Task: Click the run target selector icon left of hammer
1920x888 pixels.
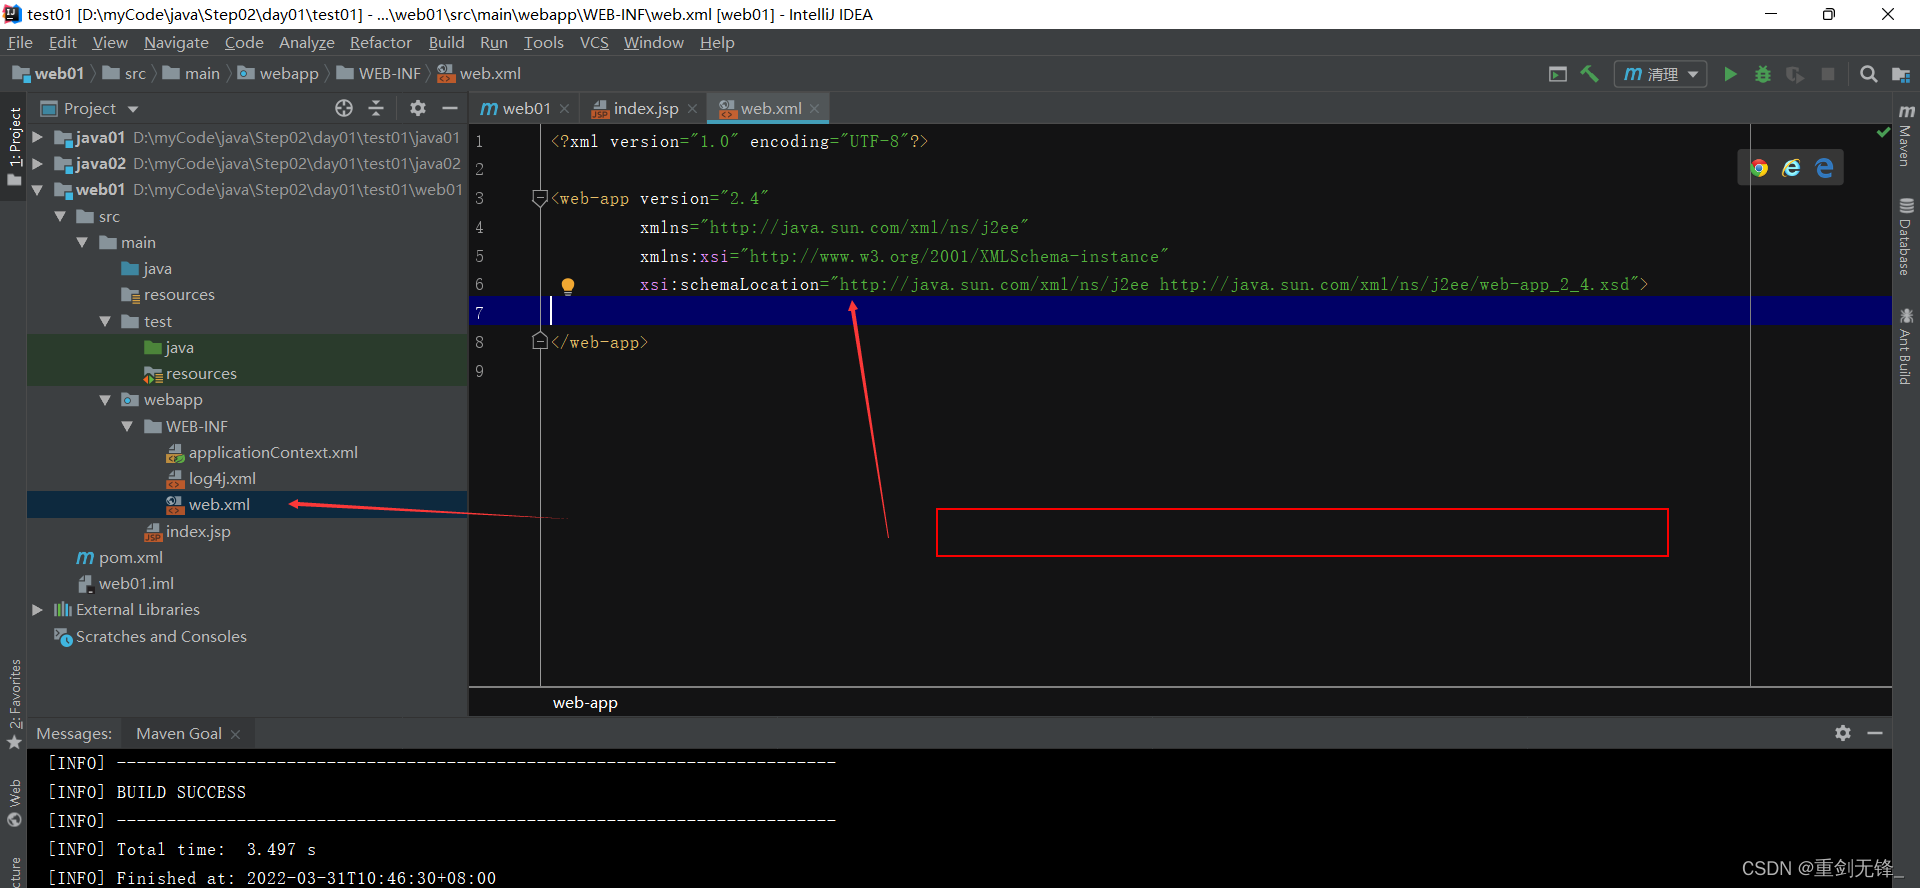Action: coord(1557,74)
